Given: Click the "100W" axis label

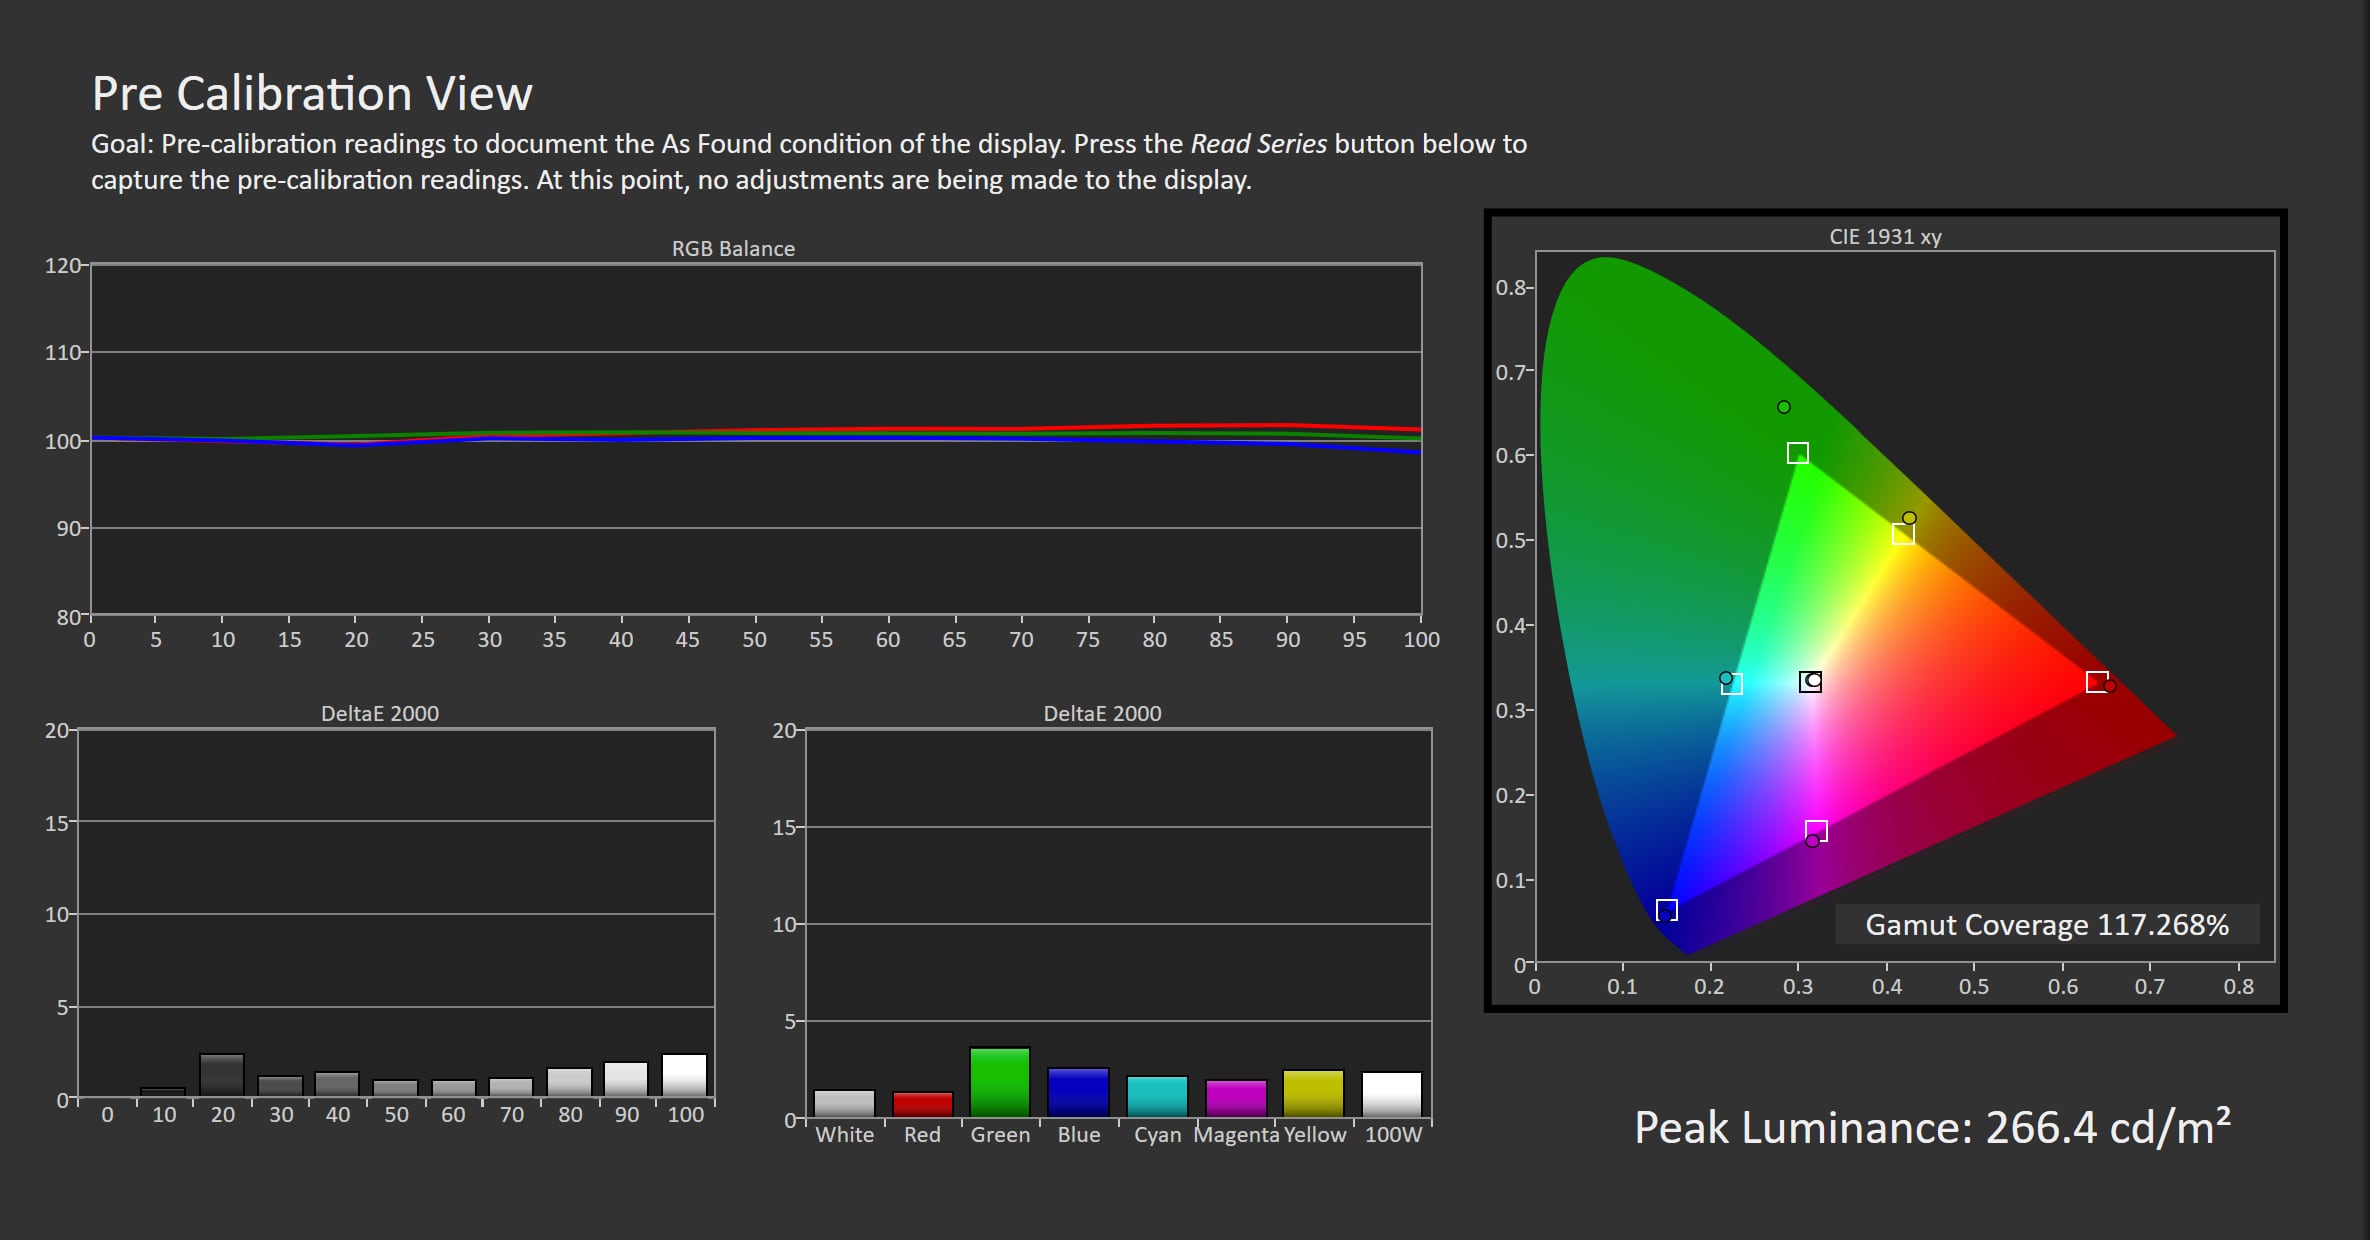Looking at the screenshot, I should click(x=1393, y=1135).
